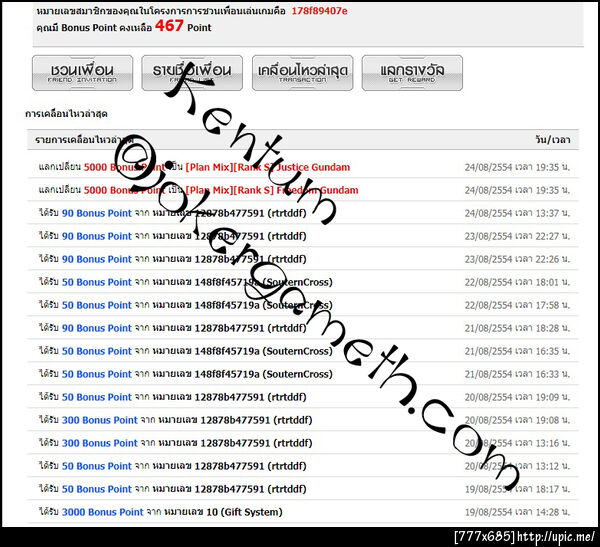Click the date 22/08/2554 เวลา 17:58 น.

point(517,305)
